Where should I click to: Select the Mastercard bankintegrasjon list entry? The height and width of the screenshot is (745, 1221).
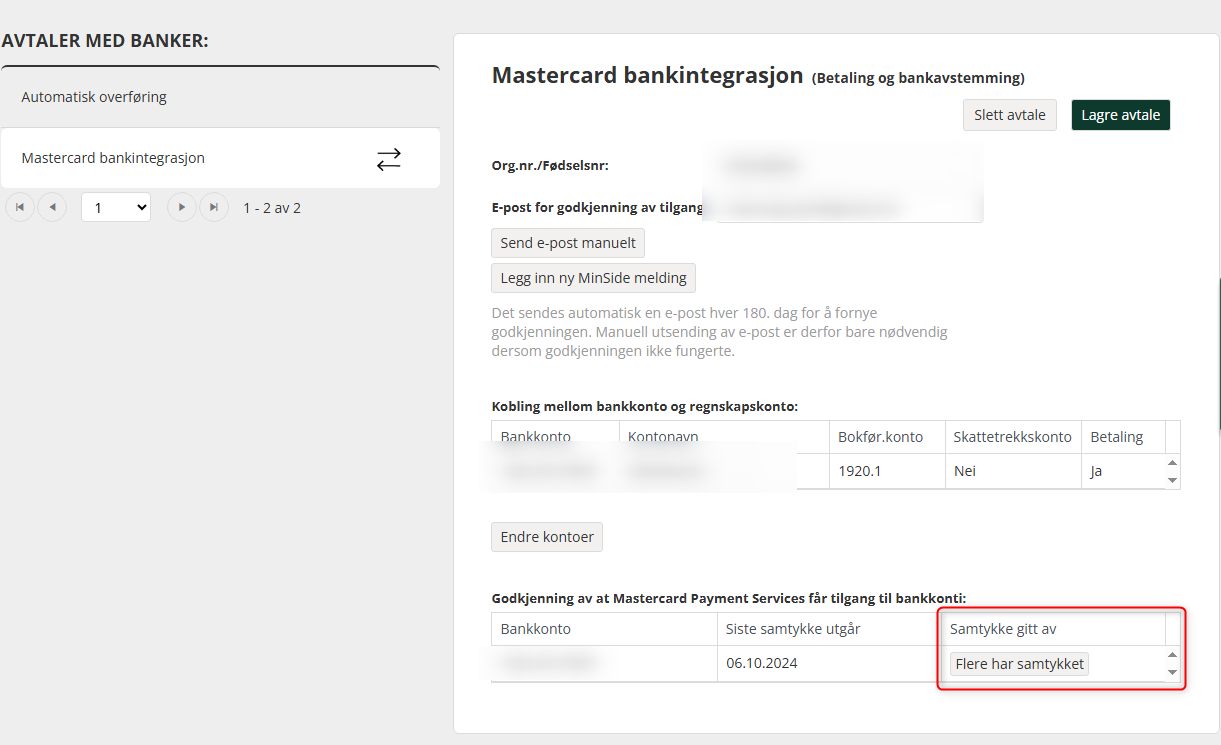(220, 158)
